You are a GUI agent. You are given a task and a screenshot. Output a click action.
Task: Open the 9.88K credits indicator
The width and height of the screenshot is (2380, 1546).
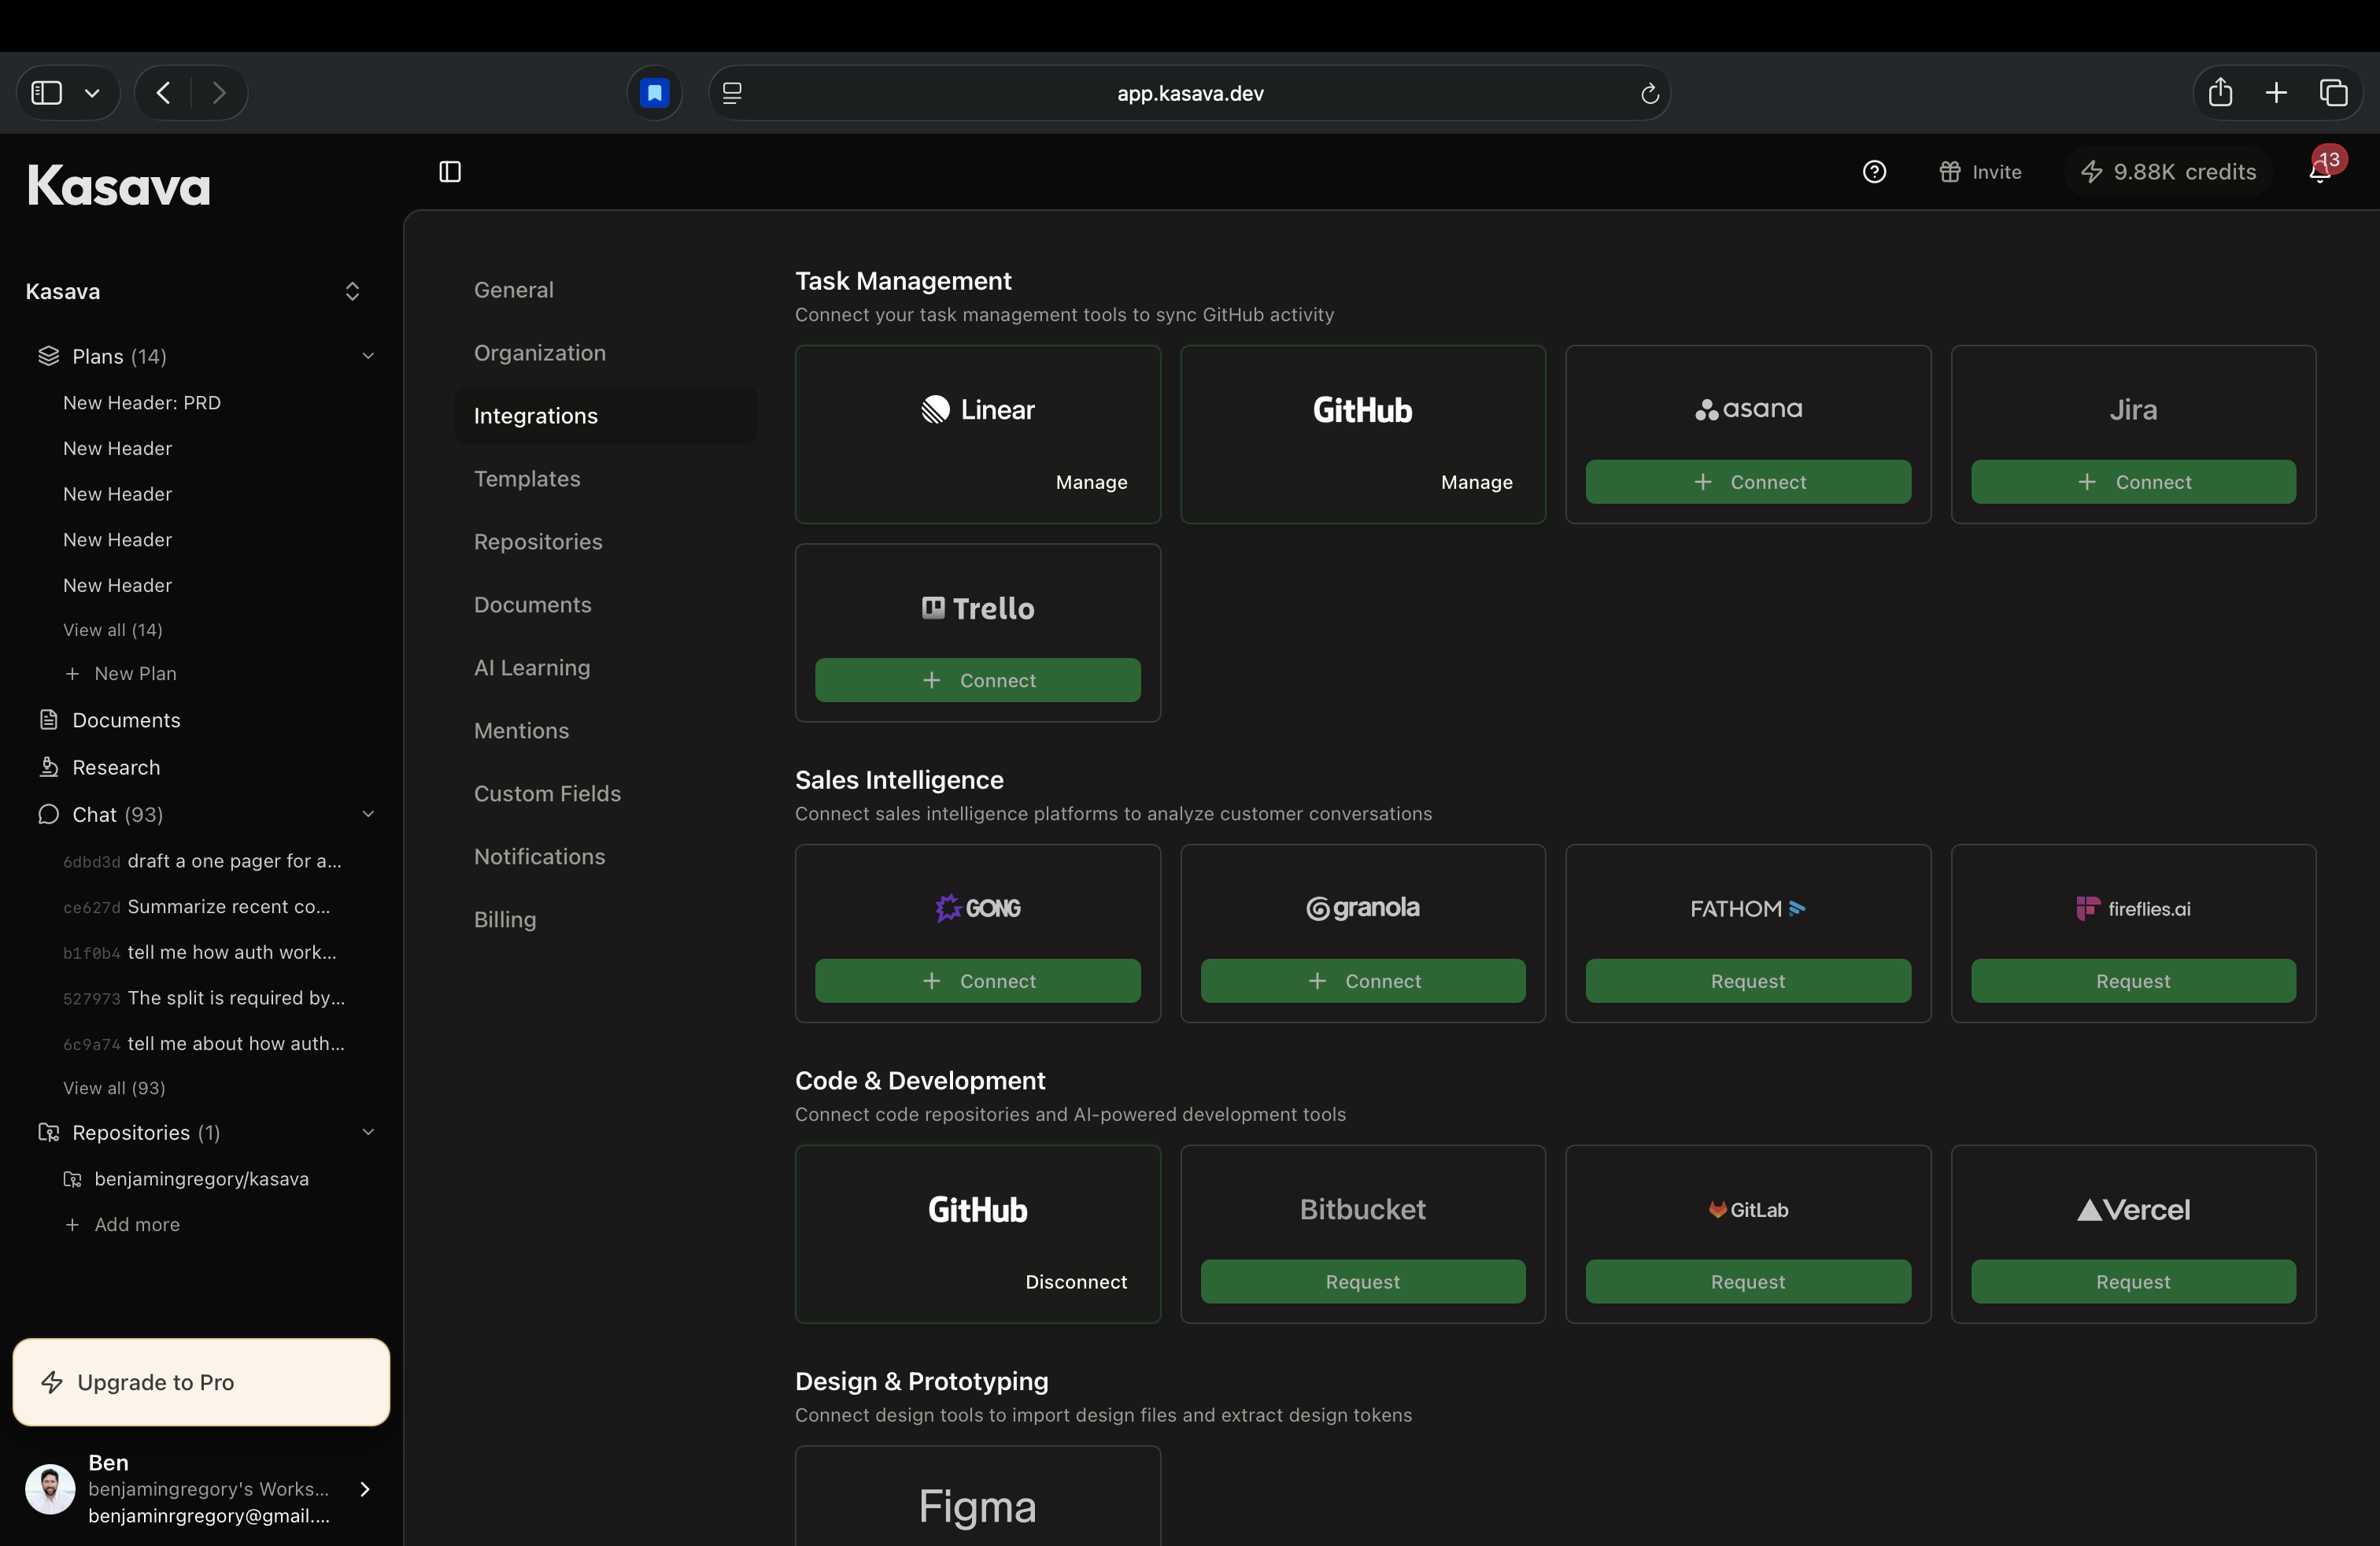tap(2168, 172)
